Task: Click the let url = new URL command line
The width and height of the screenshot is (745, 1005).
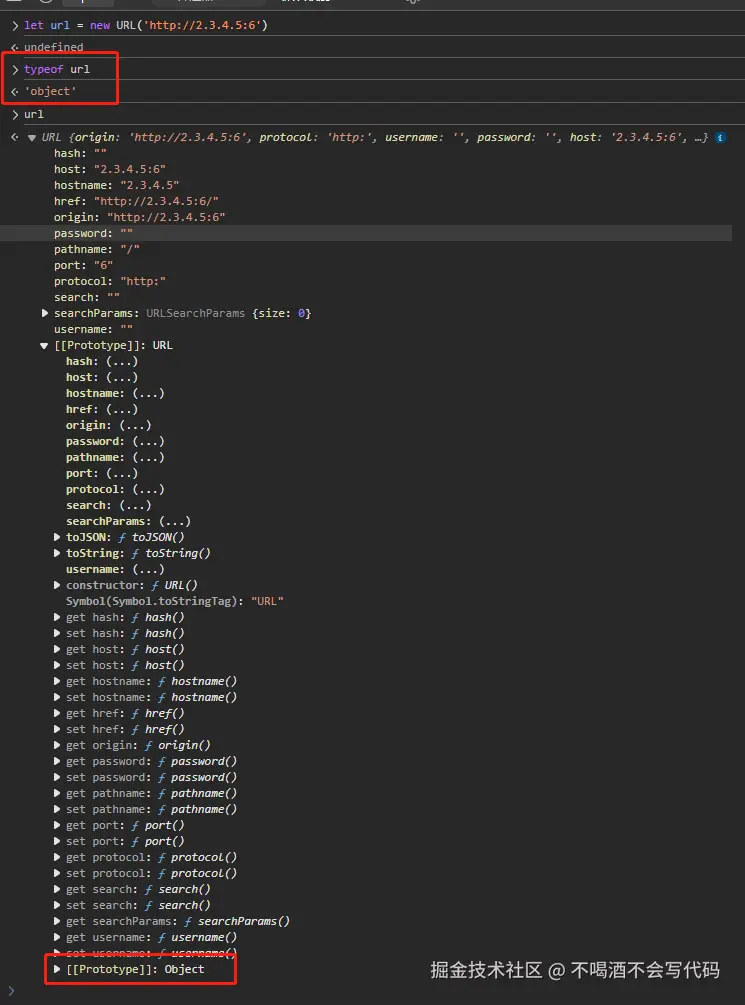Action: pyautogui.click(x=146, y=26)
